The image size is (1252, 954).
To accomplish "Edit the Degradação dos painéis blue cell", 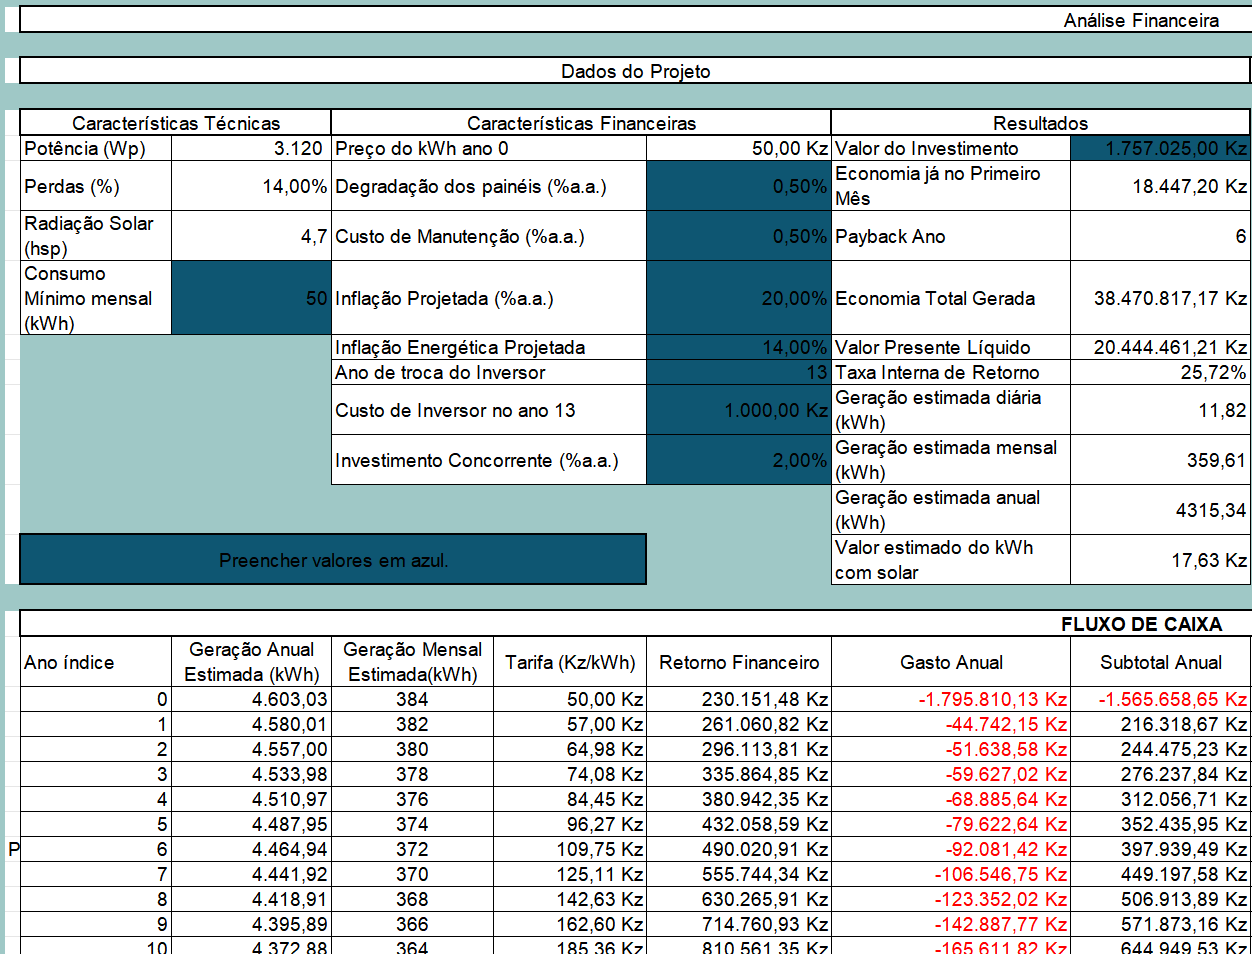I will pyautogui.click(x=739, y=186).
